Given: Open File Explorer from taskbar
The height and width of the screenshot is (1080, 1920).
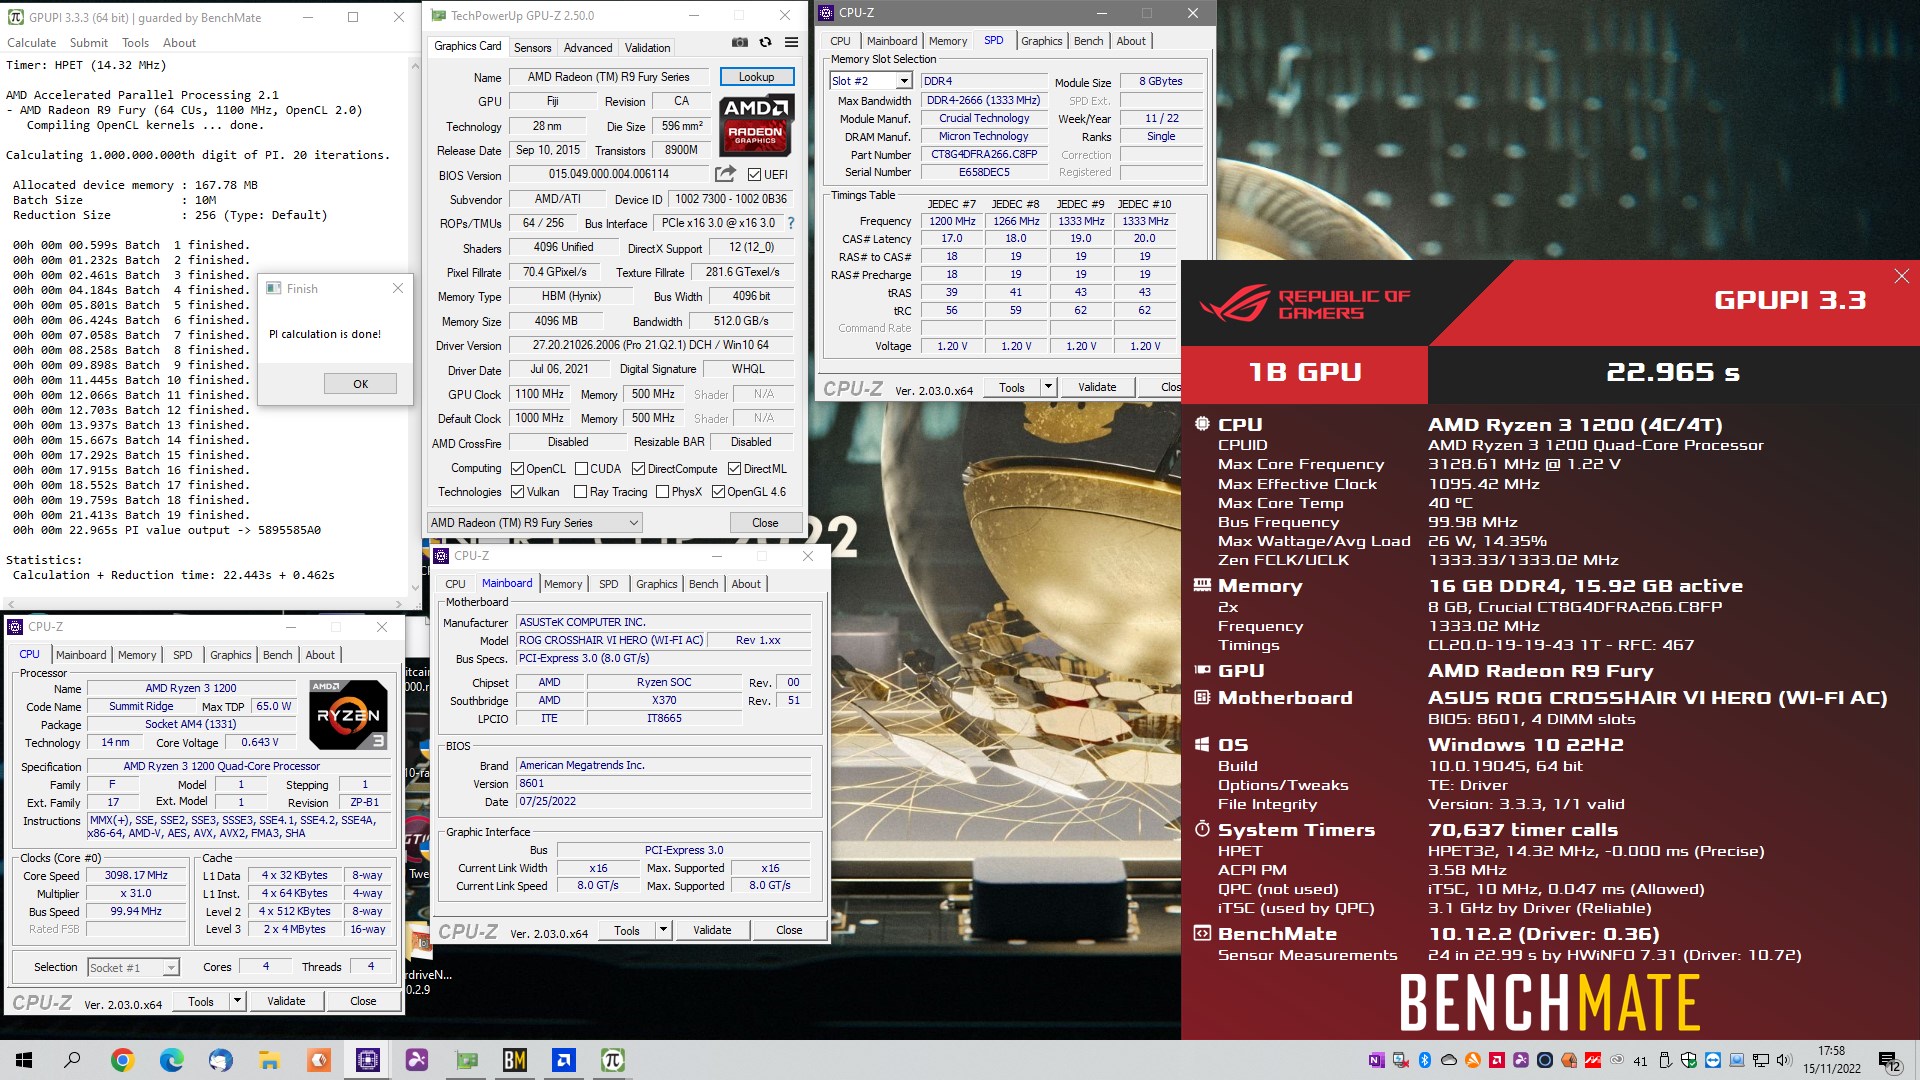Looking at the screenshot, I should 269,1060.
